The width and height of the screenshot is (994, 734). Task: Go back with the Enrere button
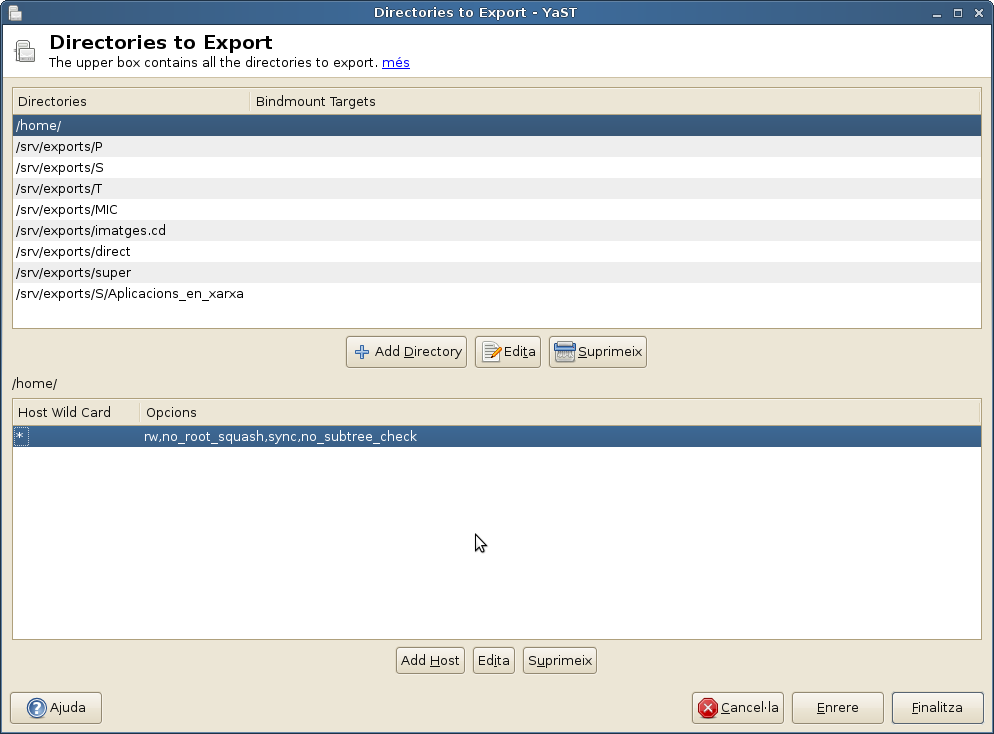(837, 708)
